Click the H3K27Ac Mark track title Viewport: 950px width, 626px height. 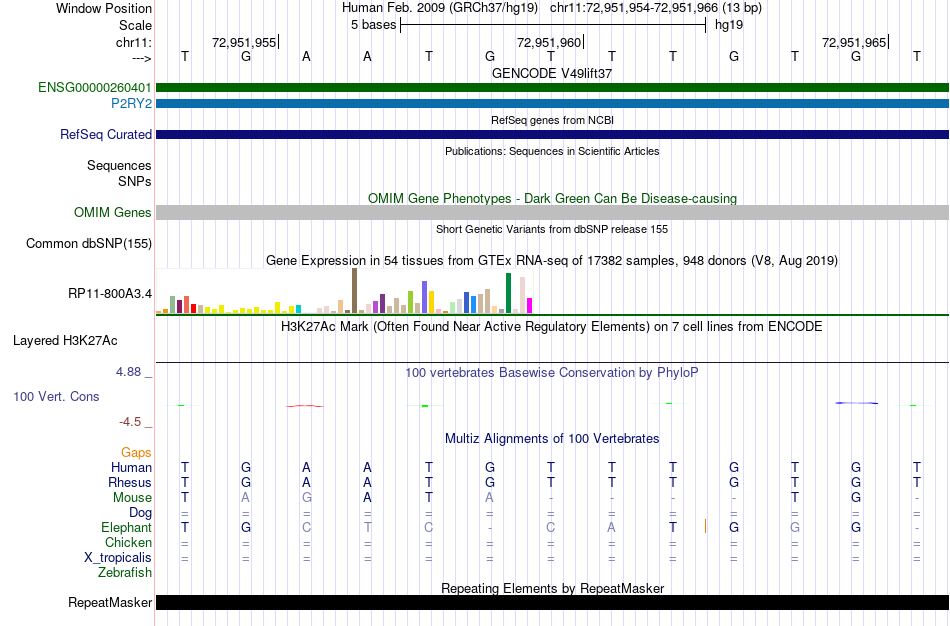(x=552, y=327)
